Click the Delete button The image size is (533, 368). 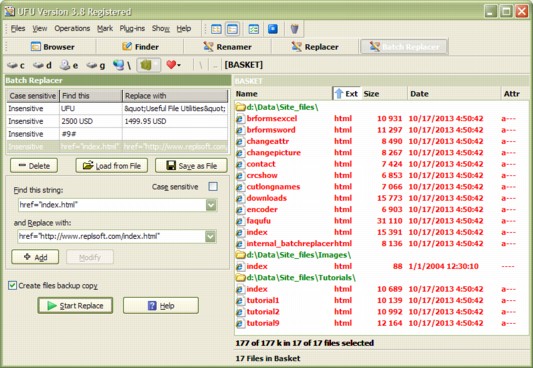(x=34, y=166)
